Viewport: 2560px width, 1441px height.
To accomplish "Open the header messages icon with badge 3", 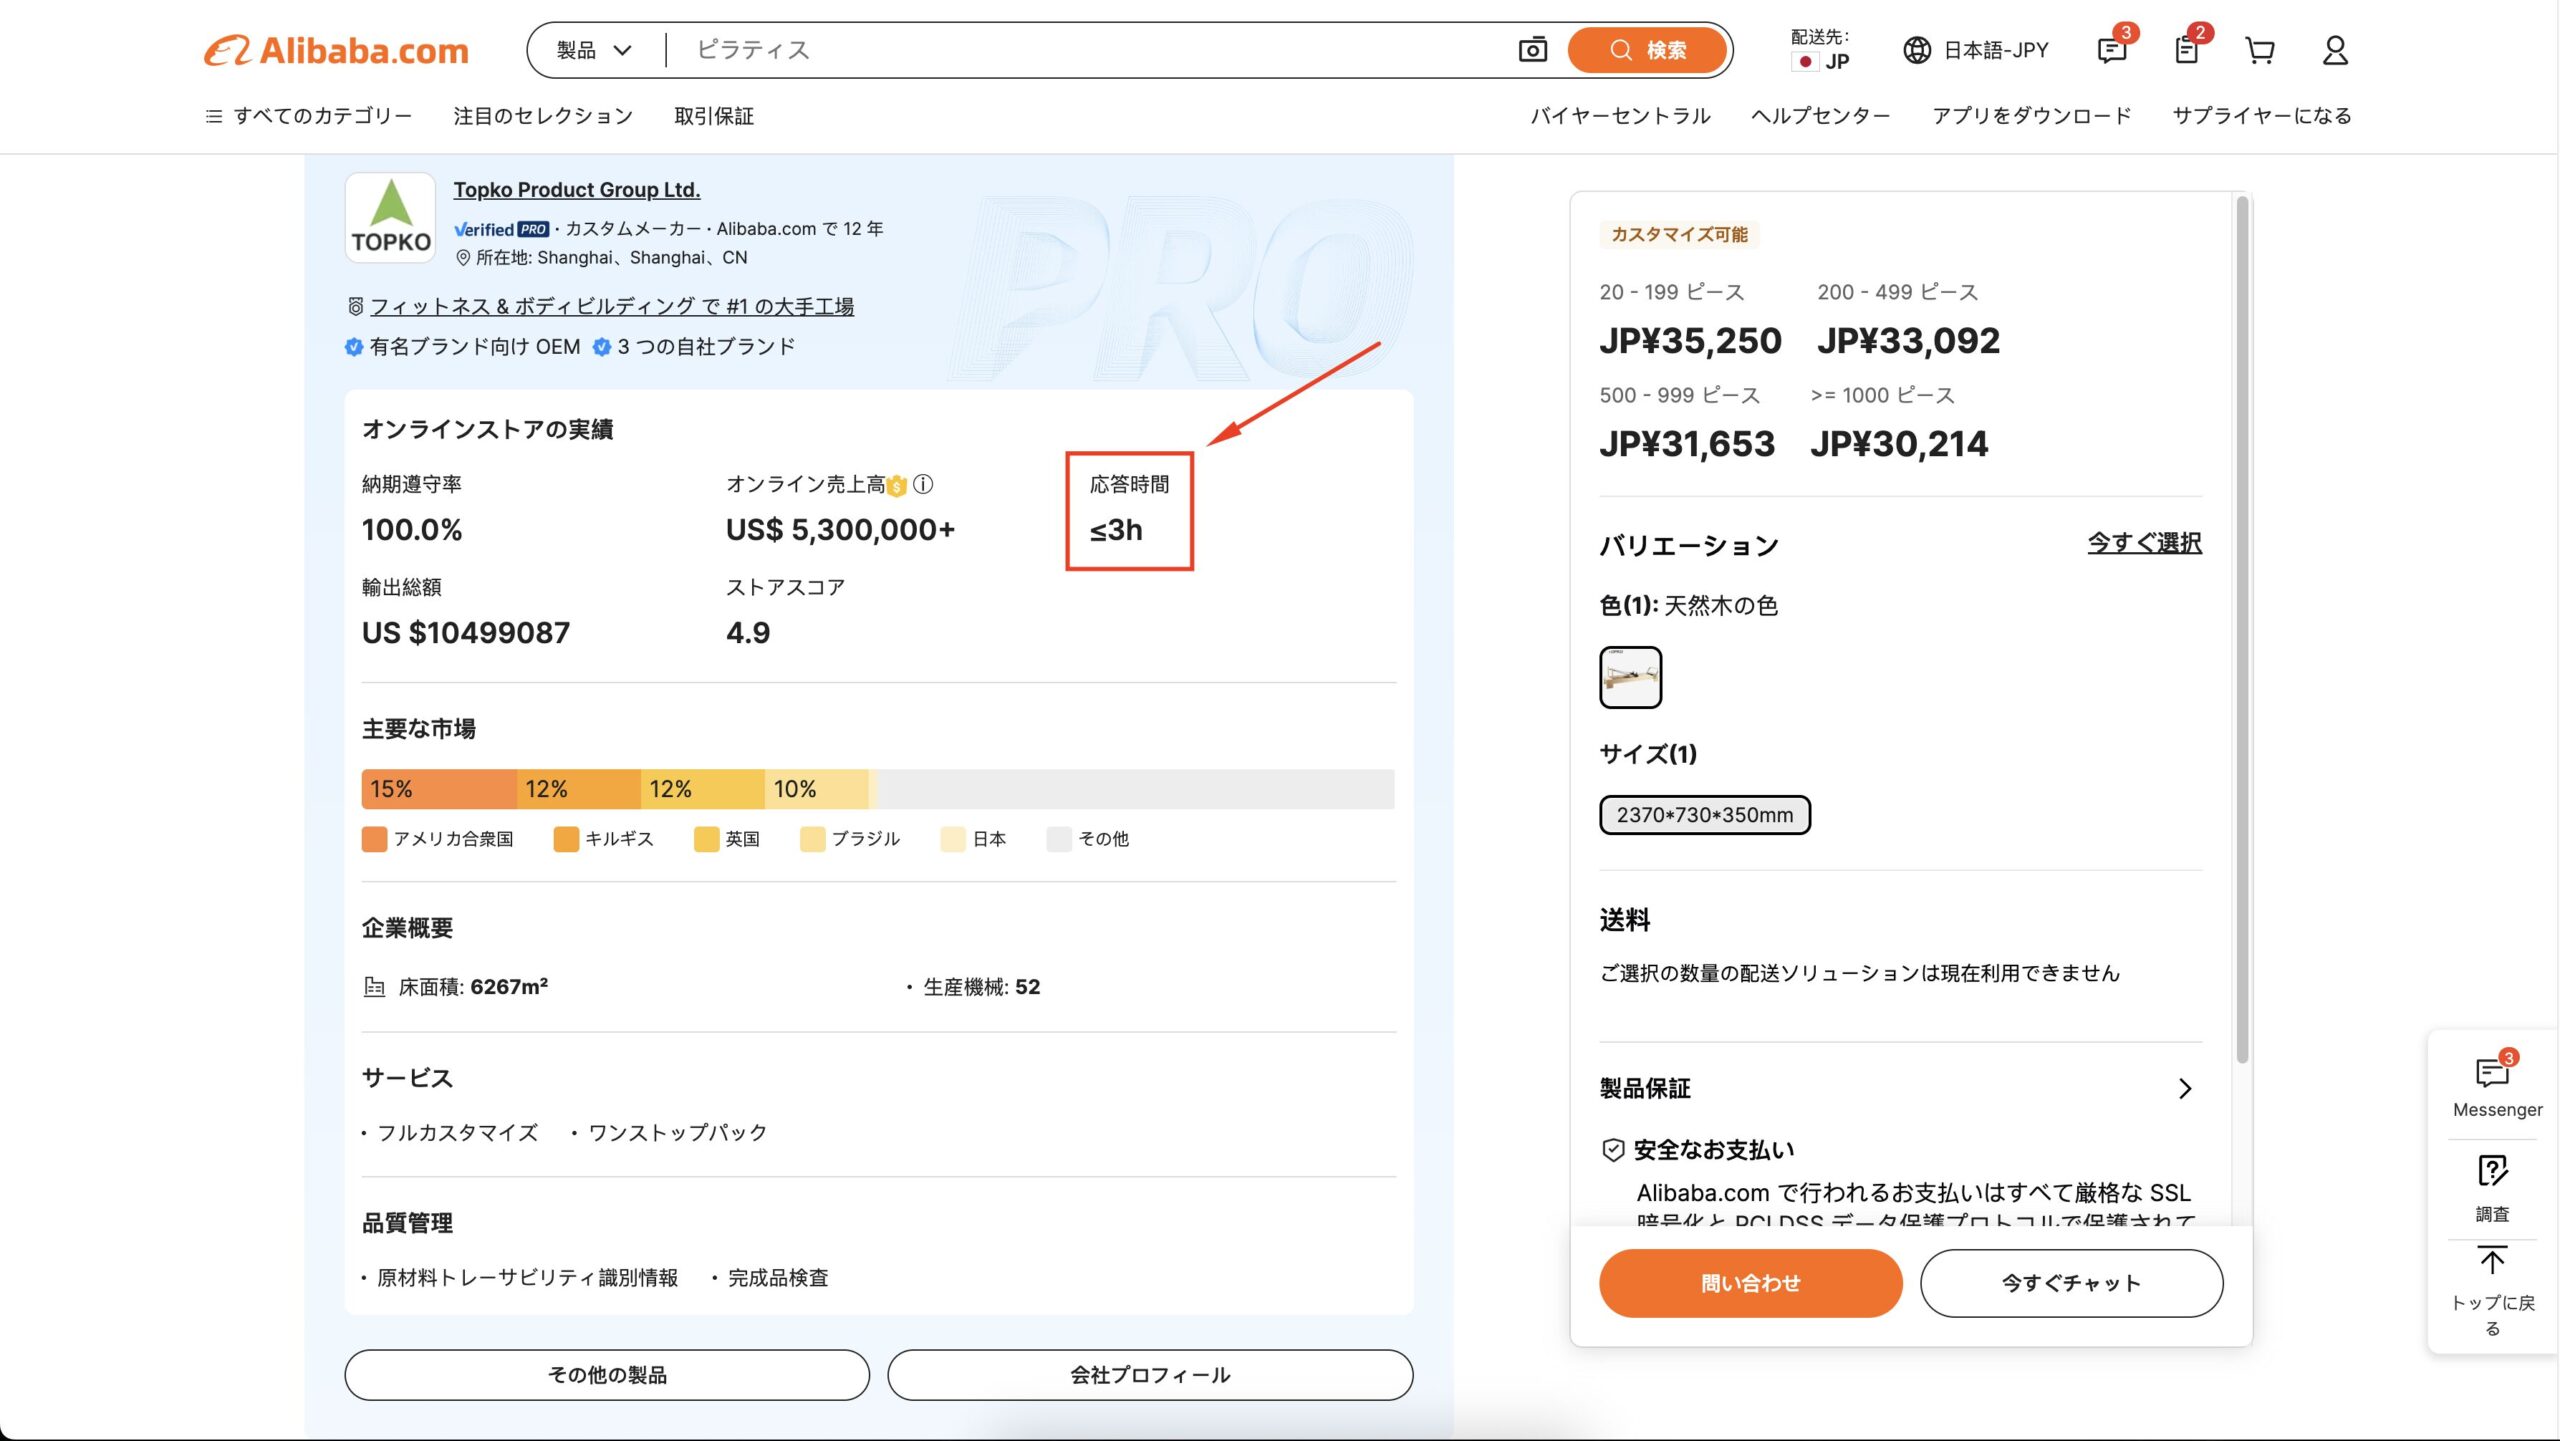I will pos(2112,50).
